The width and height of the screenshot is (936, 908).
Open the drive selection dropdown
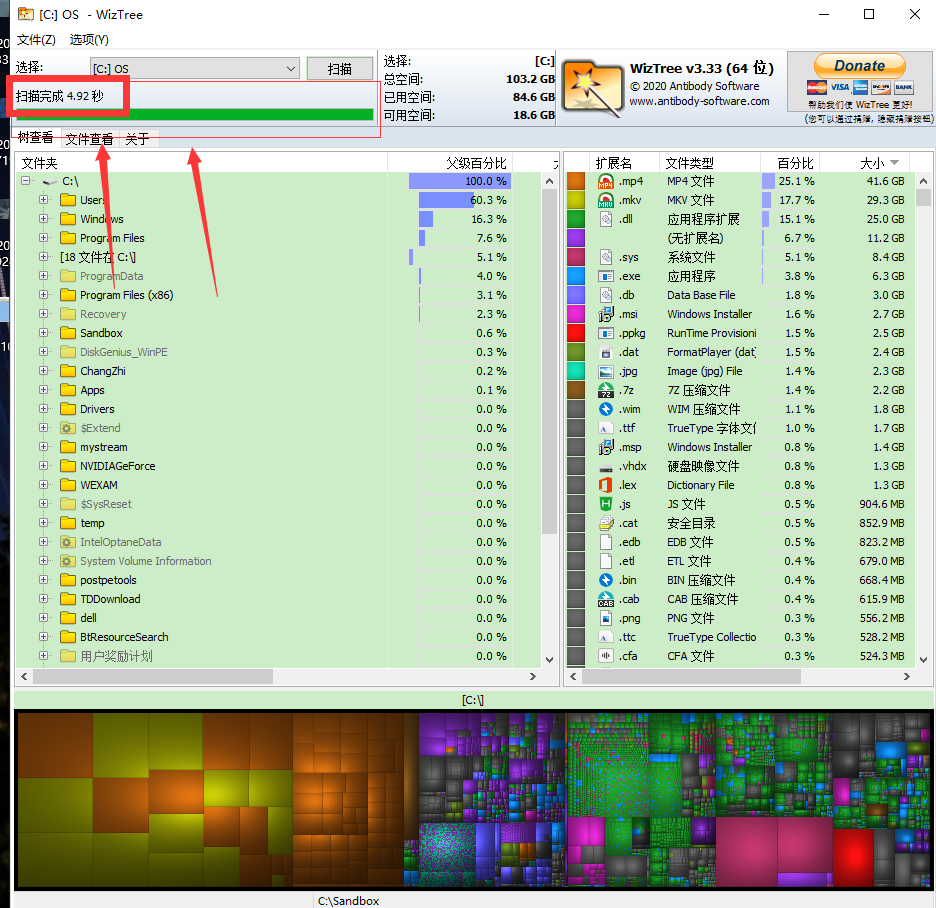click(x=290, y=69)
